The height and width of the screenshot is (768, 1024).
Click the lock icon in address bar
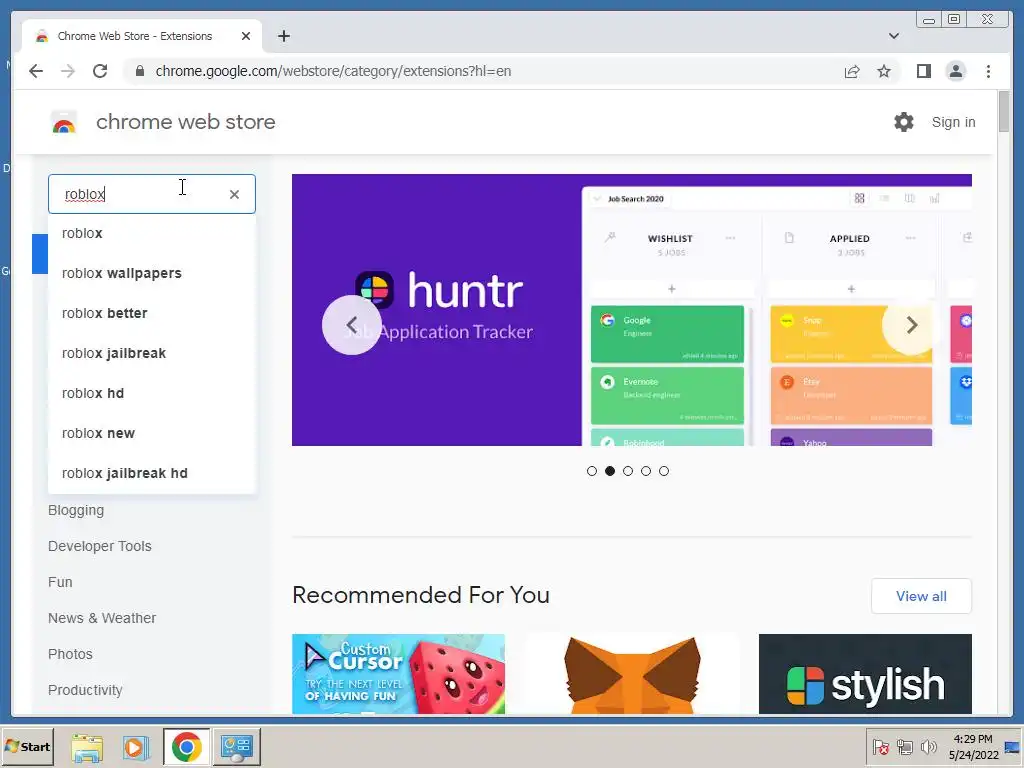pyautogui.click(x=140, y=71)
